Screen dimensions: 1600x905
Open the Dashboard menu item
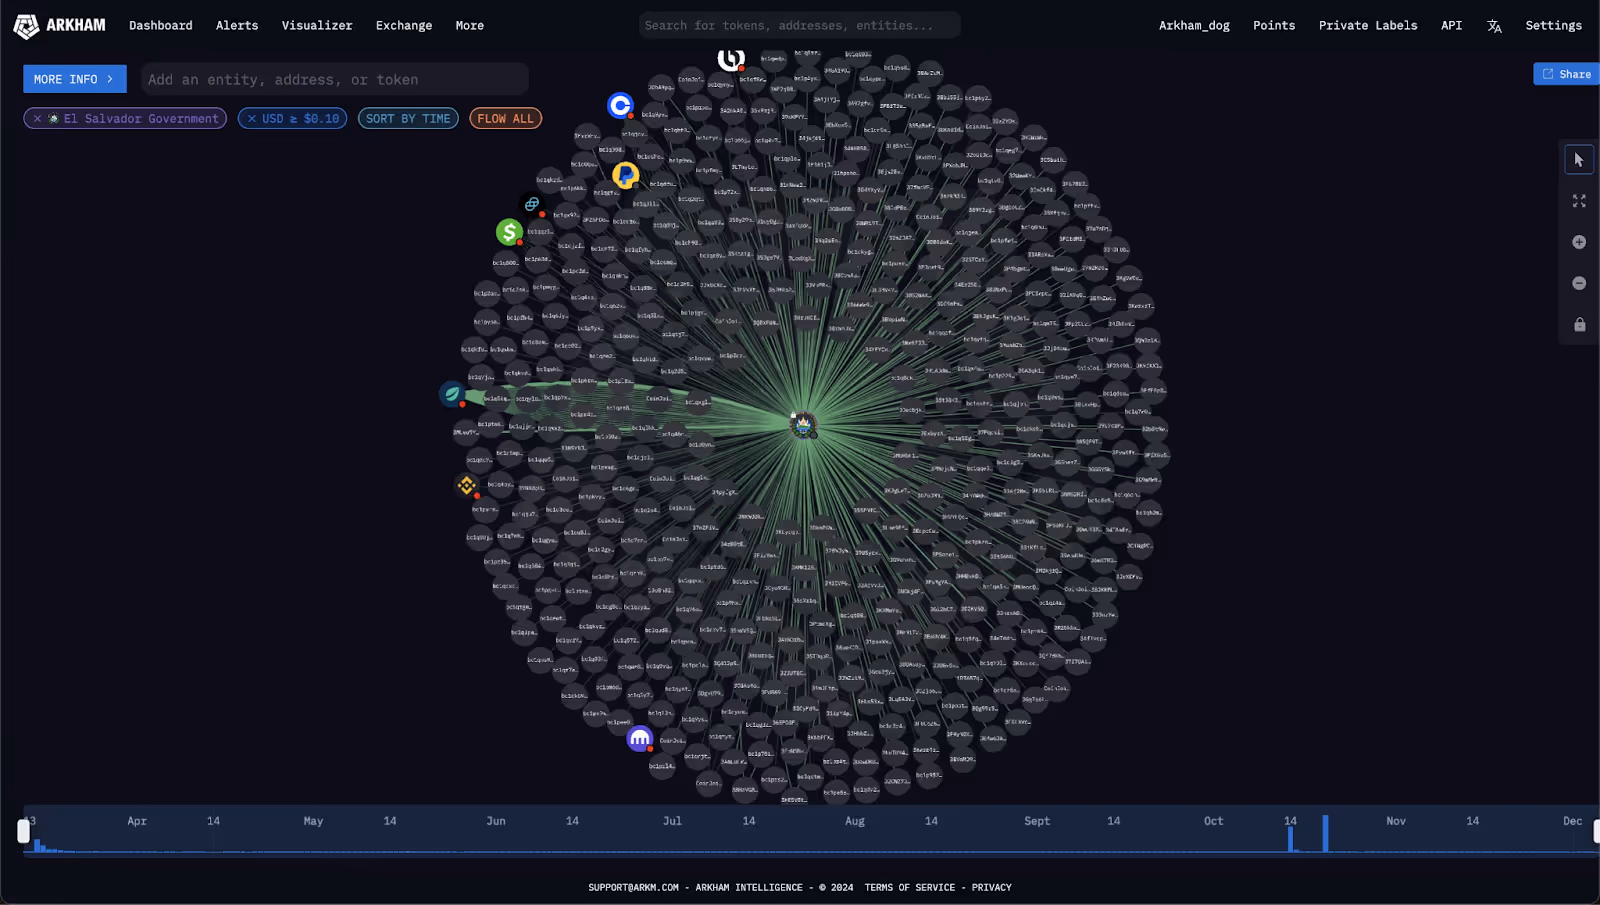(x=160, y=26)
